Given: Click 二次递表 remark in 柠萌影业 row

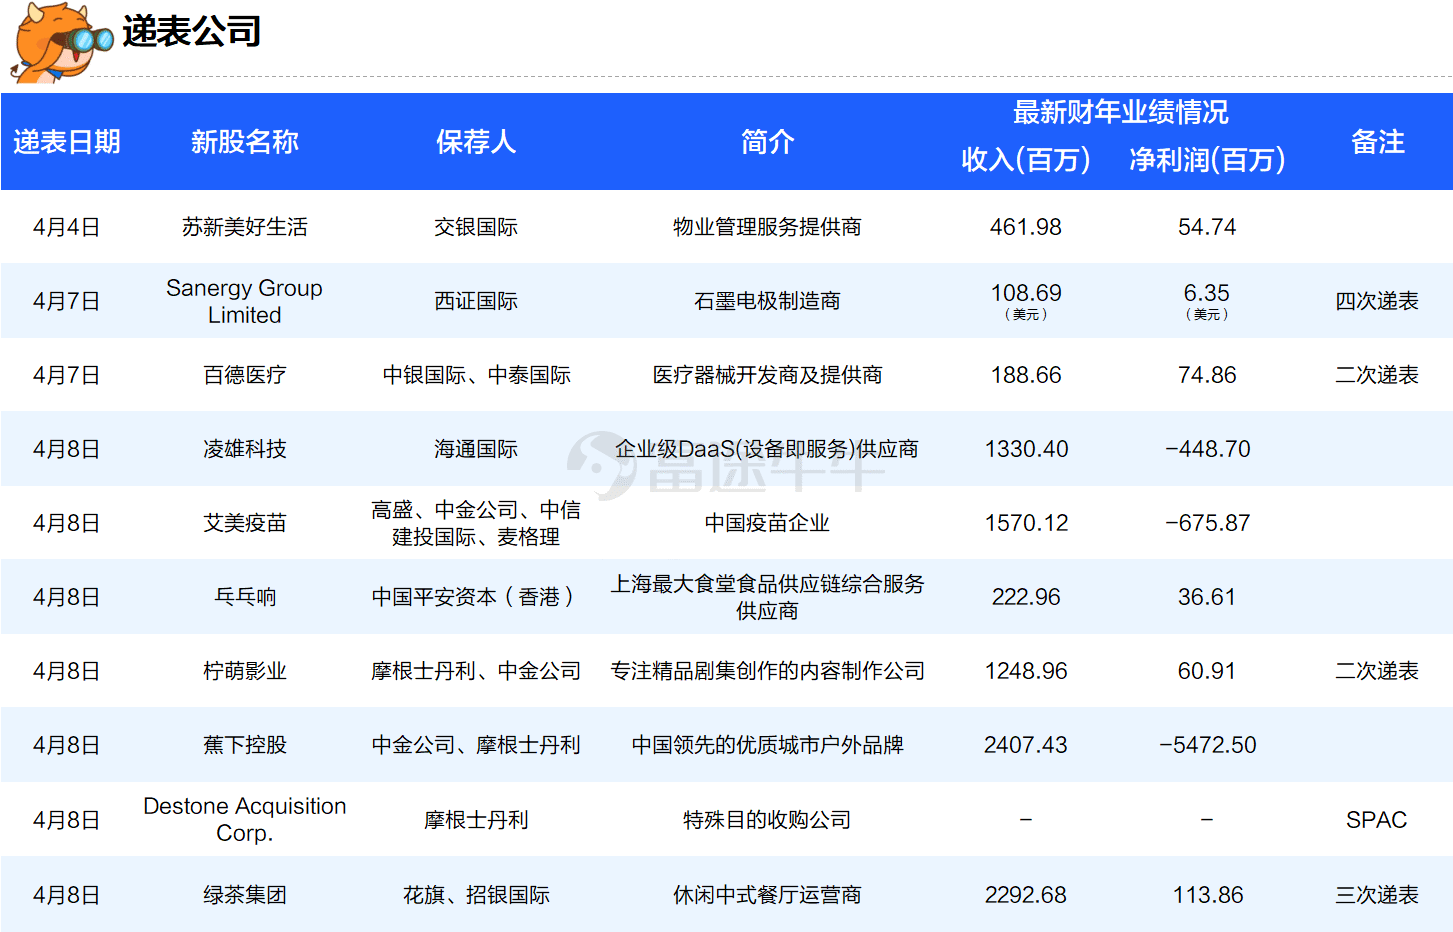Looking at the screenshot, I should coord(1377,671).
